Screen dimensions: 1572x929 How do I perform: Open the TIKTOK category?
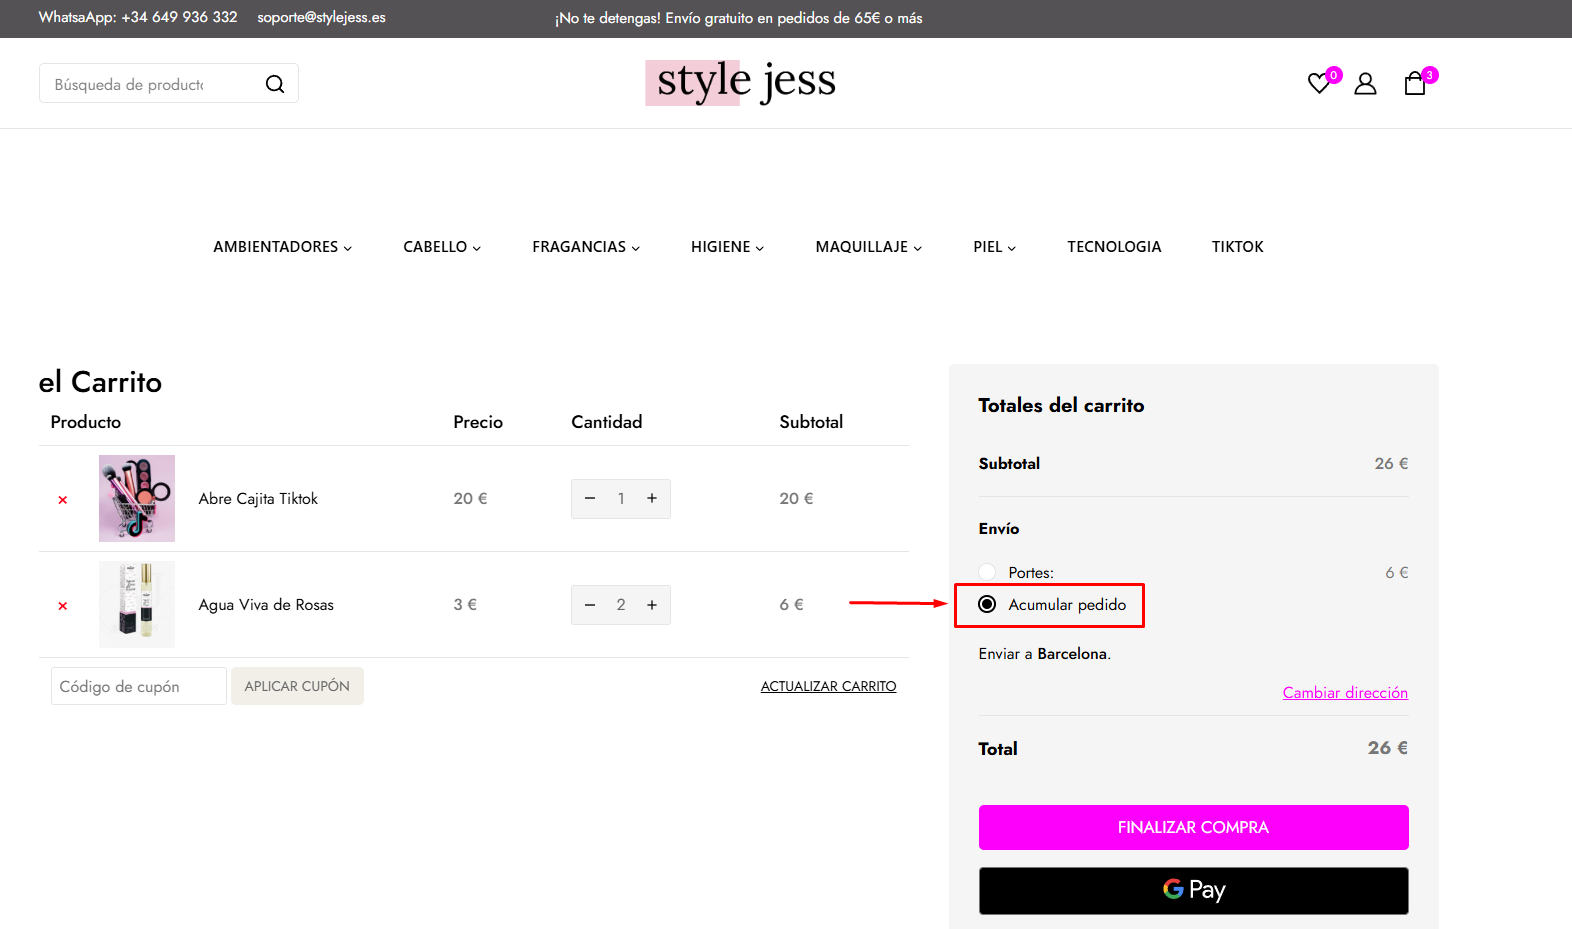(x=1238, y=247)
